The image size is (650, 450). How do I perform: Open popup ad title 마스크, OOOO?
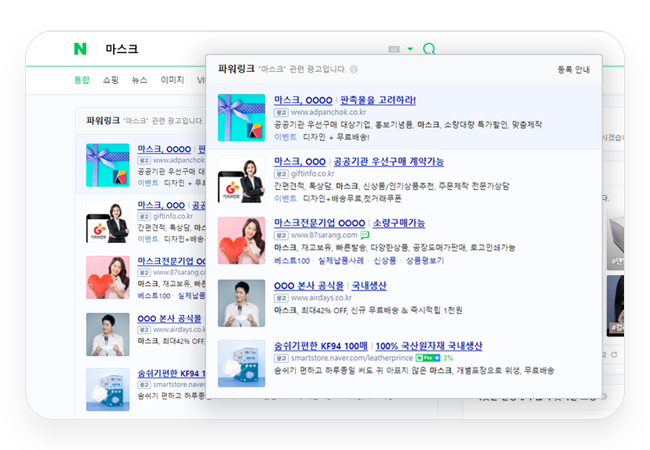303,100
